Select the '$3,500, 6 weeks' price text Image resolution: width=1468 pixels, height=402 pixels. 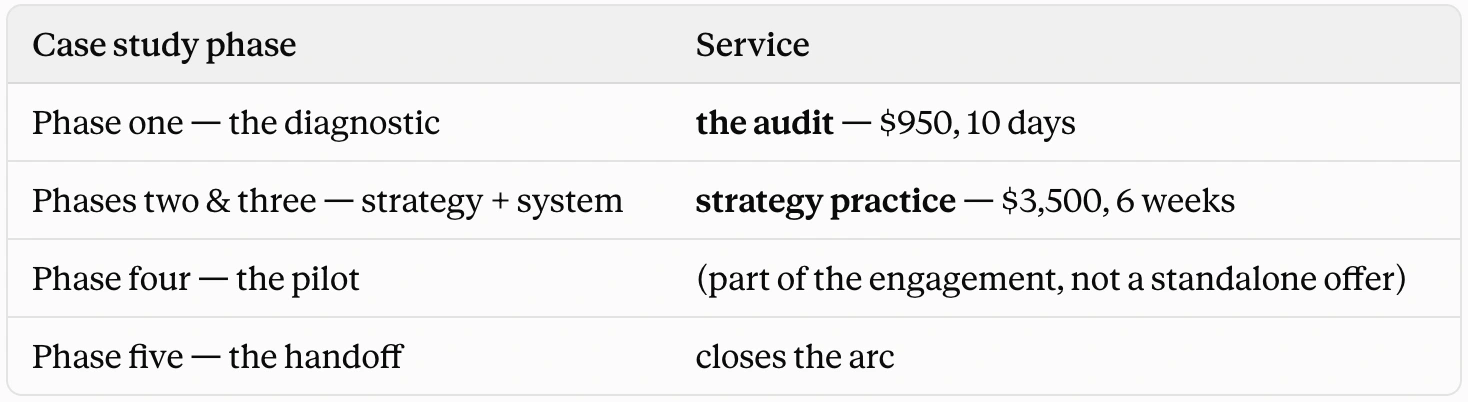1117,201
